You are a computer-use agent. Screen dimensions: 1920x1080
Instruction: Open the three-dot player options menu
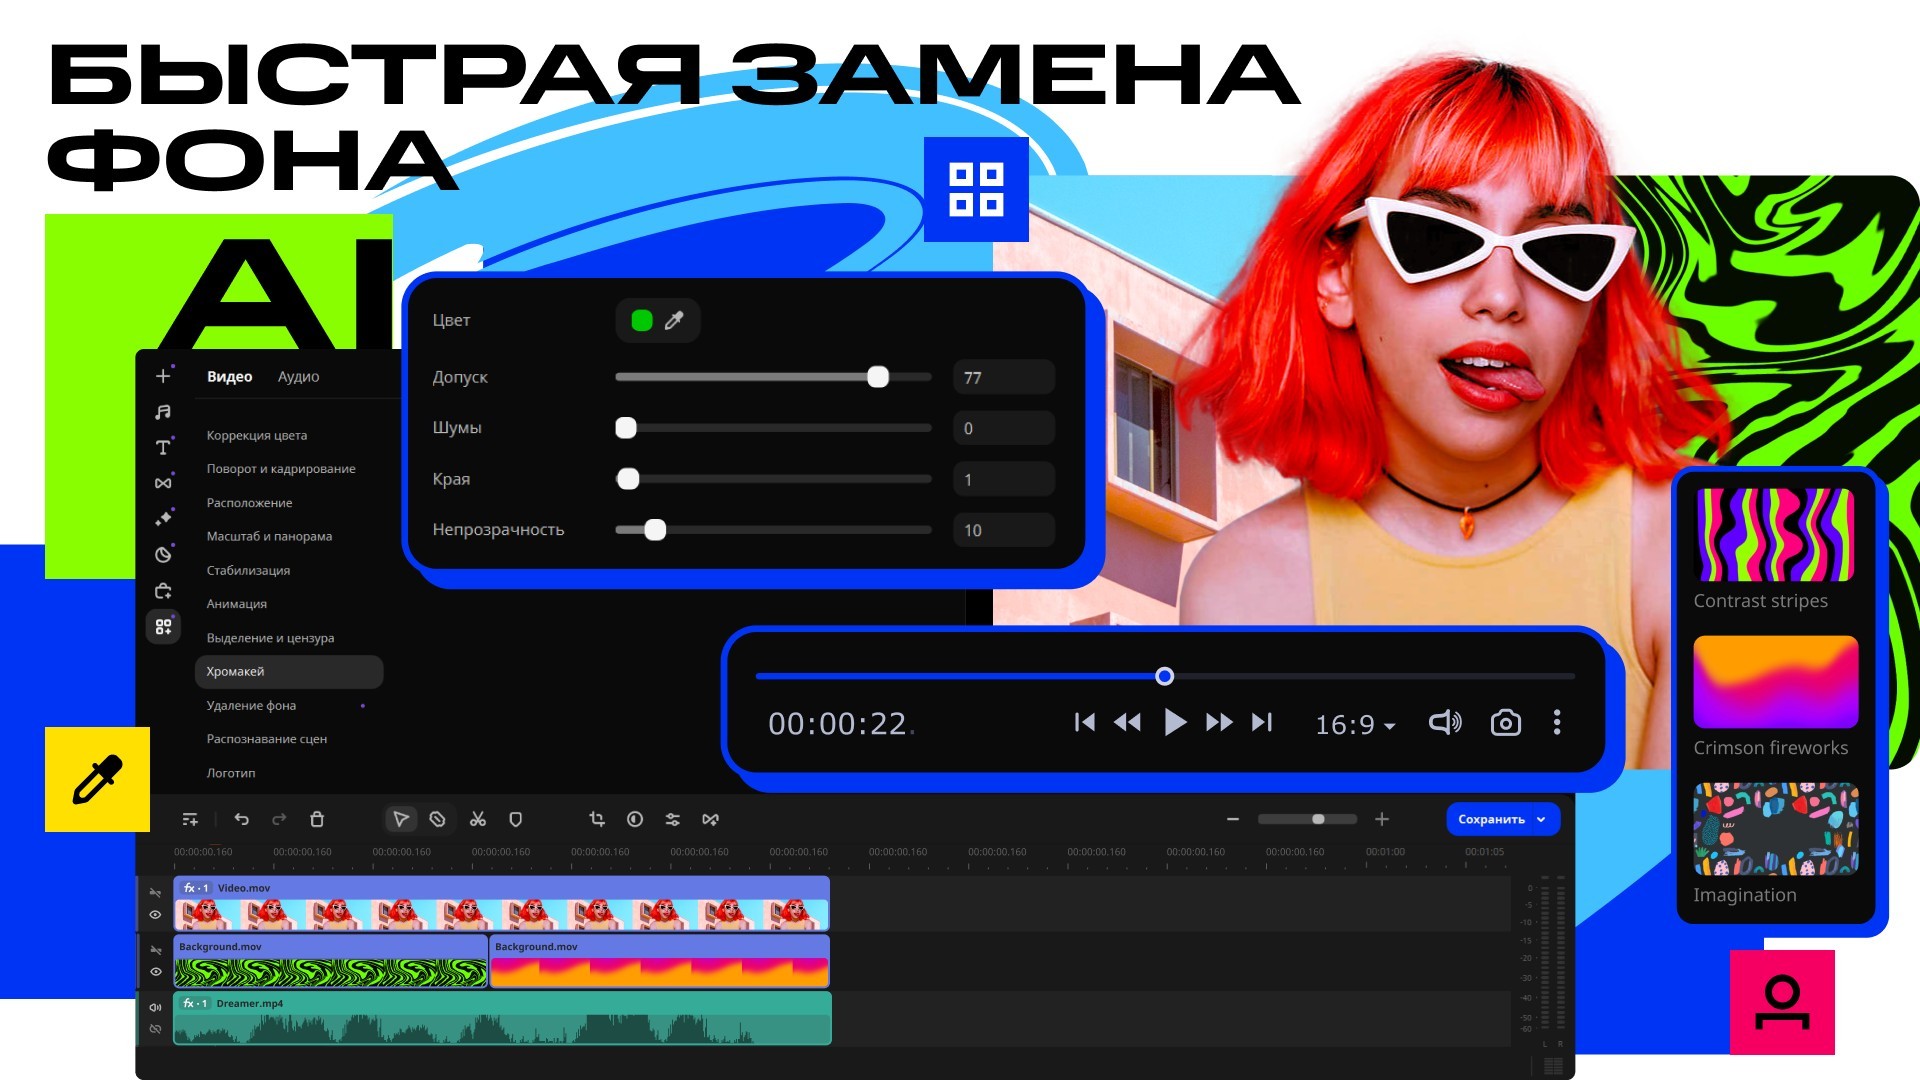pos(1557,723)
